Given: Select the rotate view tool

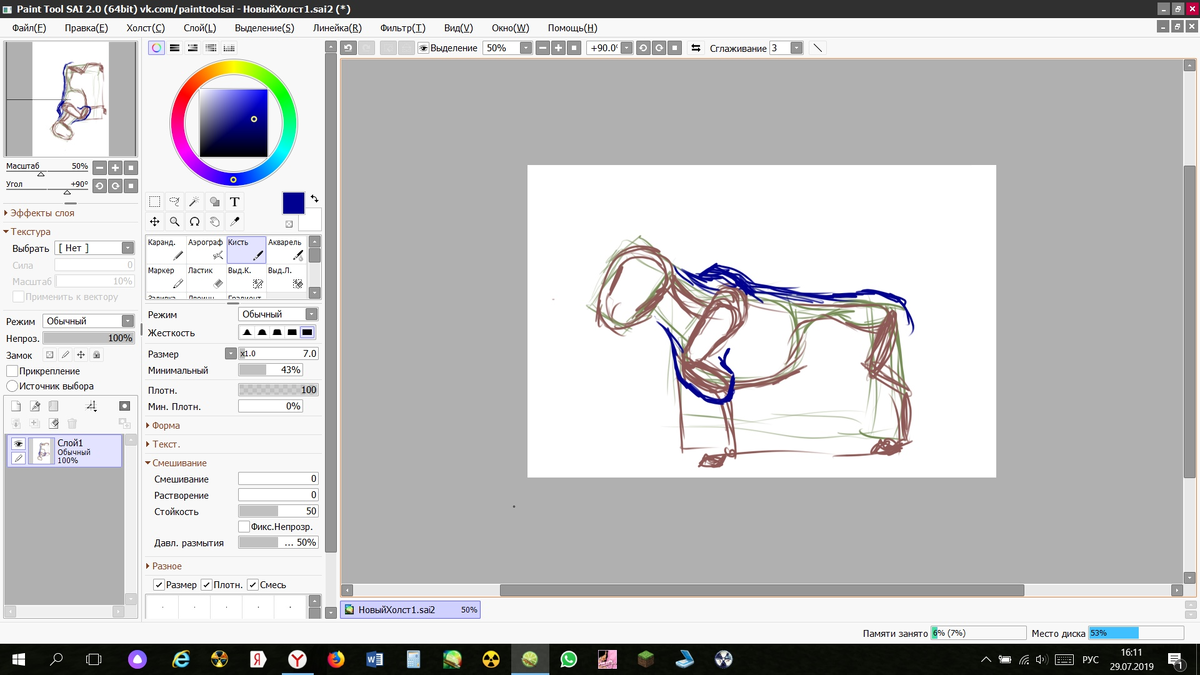Looking at the screenshot, I should coord(195,222).
